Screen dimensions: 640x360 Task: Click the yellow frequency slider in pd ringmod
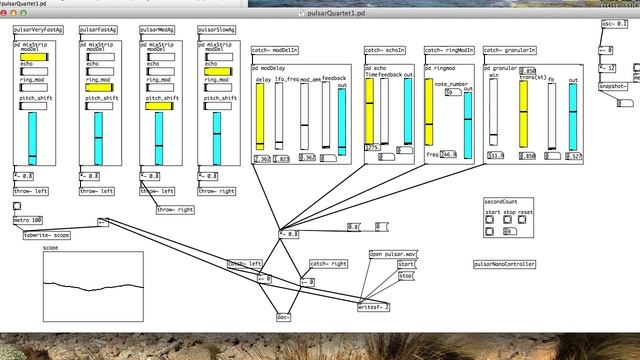(429, 112)
